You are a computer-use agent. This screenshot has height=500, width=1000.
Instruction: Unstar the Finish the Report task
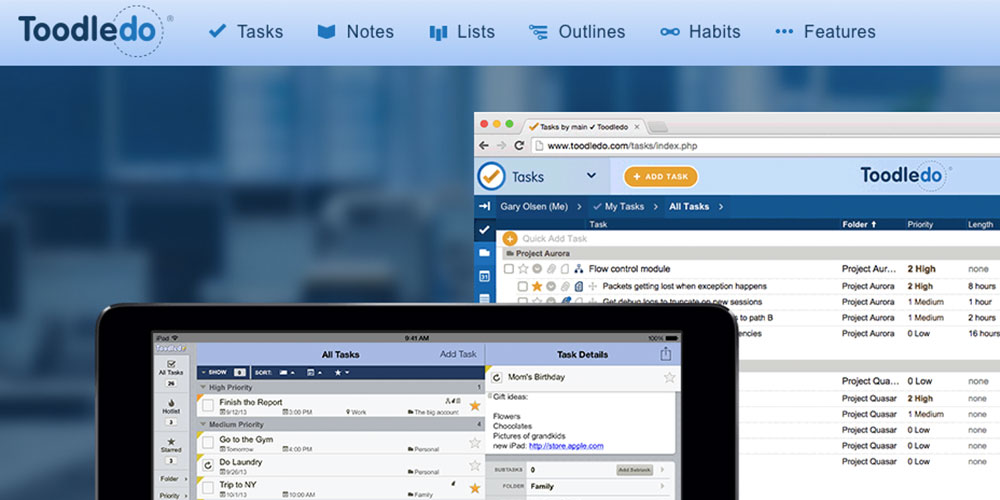point(474,406)
